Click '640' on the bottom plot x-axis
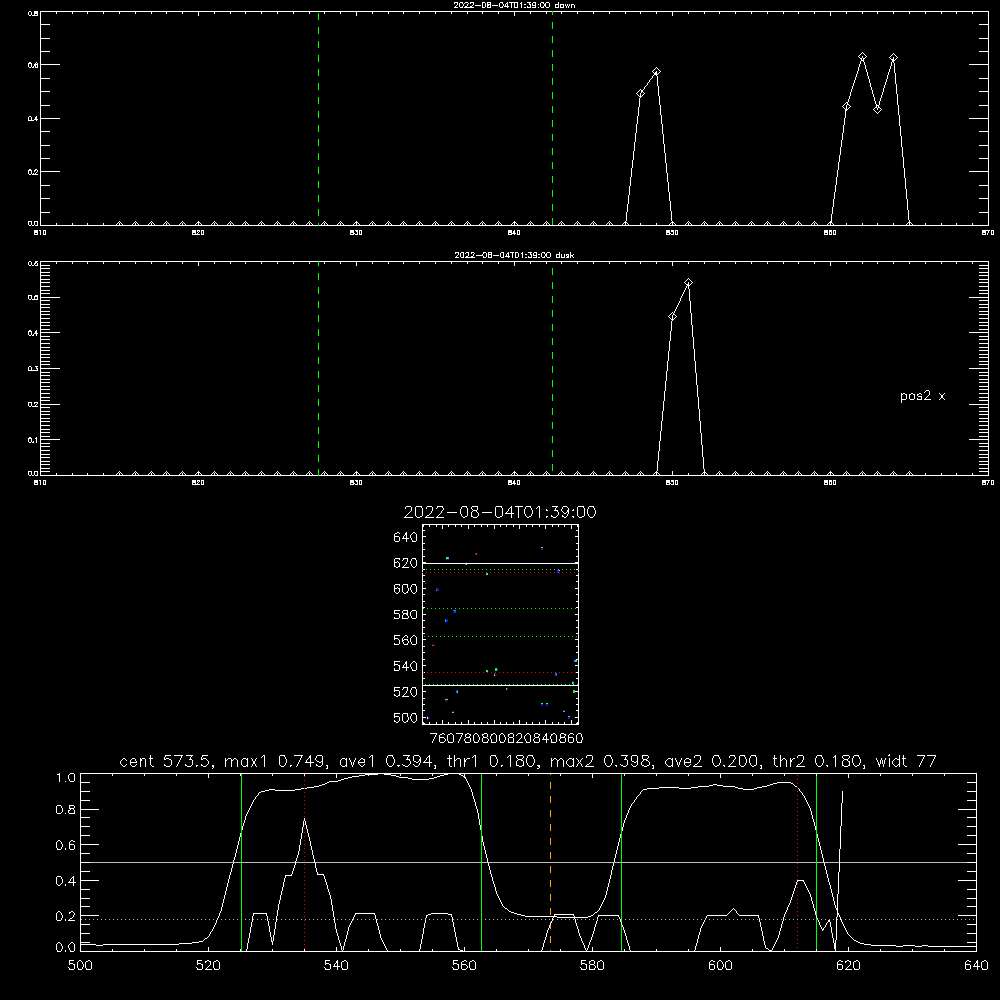Screen dimensions: 1000x1000 click(976, 965)
